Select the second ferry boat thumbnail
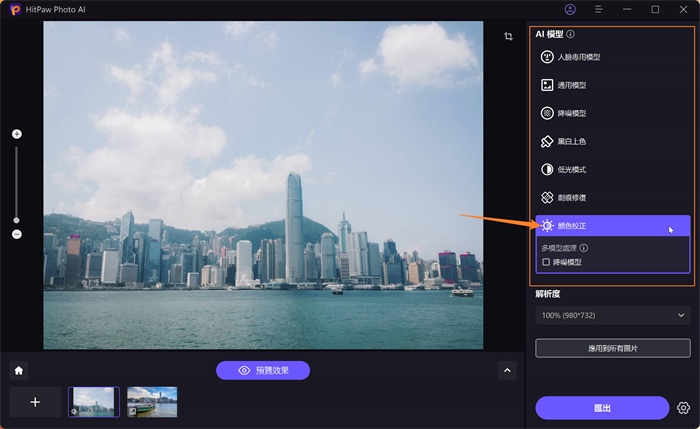This screenshot has width=700, height=429. [152, 402]
